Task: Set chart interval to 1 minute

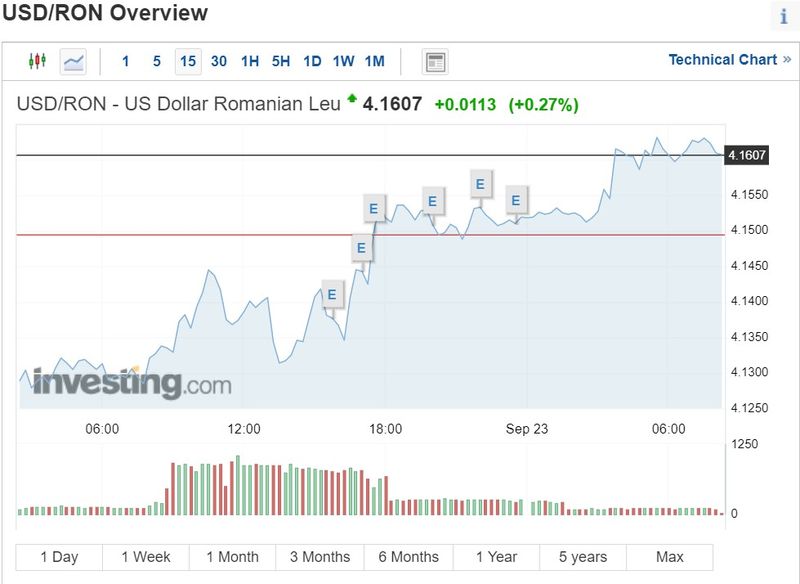Action: [126, 62]
